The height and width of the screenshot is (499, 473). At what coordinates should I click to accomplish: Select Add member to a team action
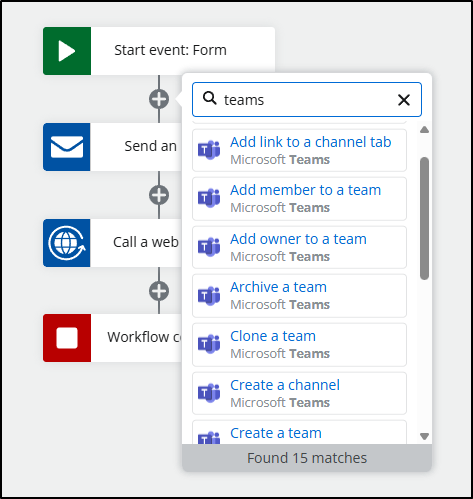click(299, 199)
